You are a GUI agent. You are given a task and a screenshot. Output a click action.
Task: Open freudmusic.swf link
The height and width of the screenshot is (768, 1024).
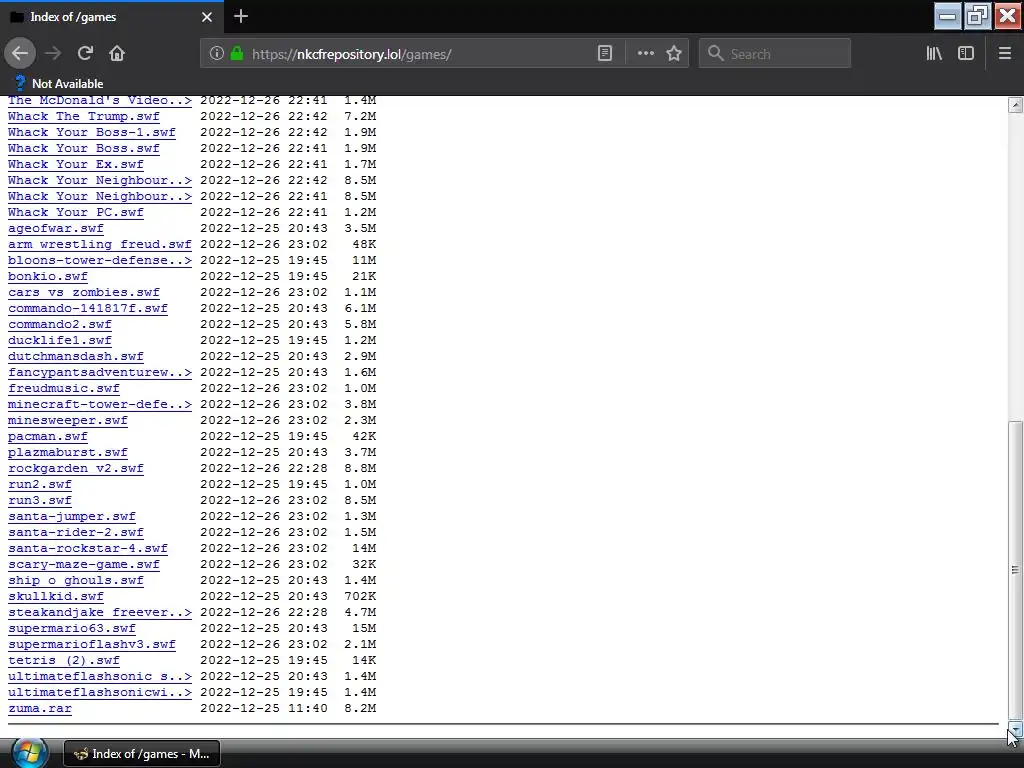[63, 389]
